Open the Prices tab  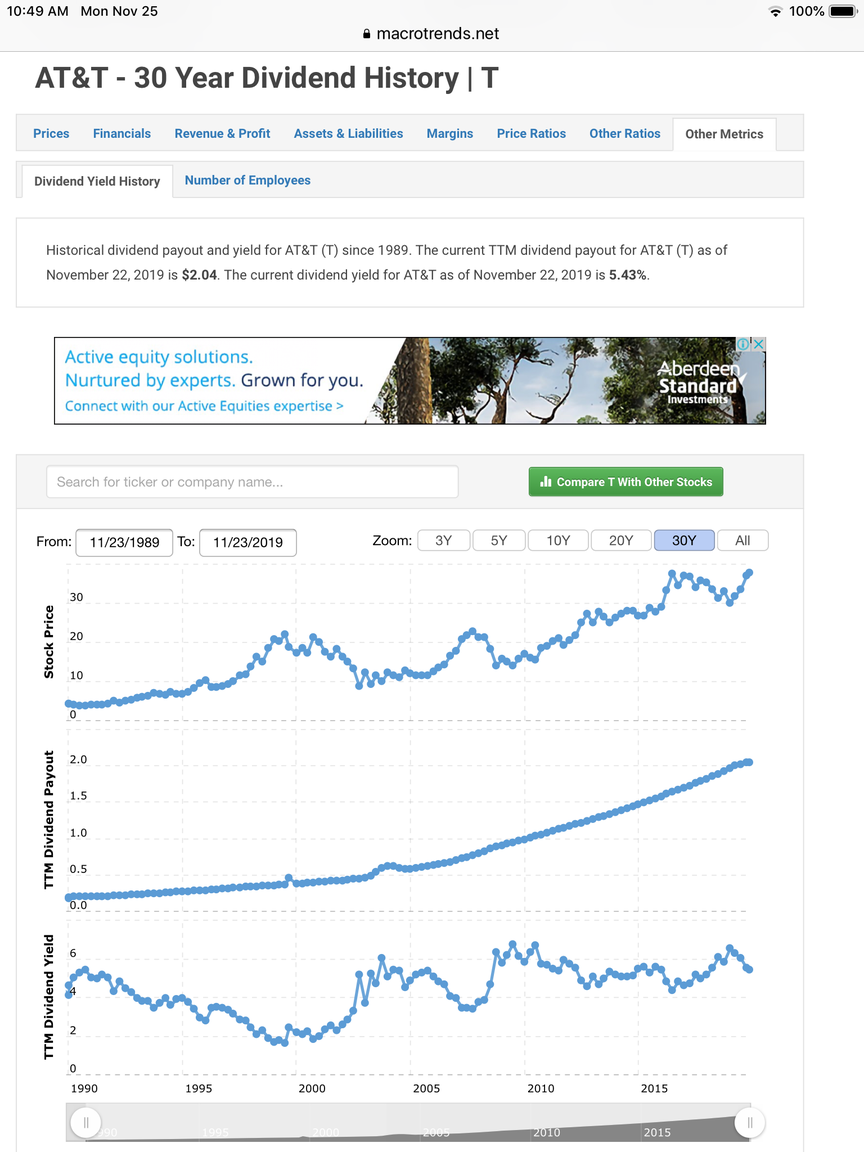pyautogui.click(x=51, y=134)
